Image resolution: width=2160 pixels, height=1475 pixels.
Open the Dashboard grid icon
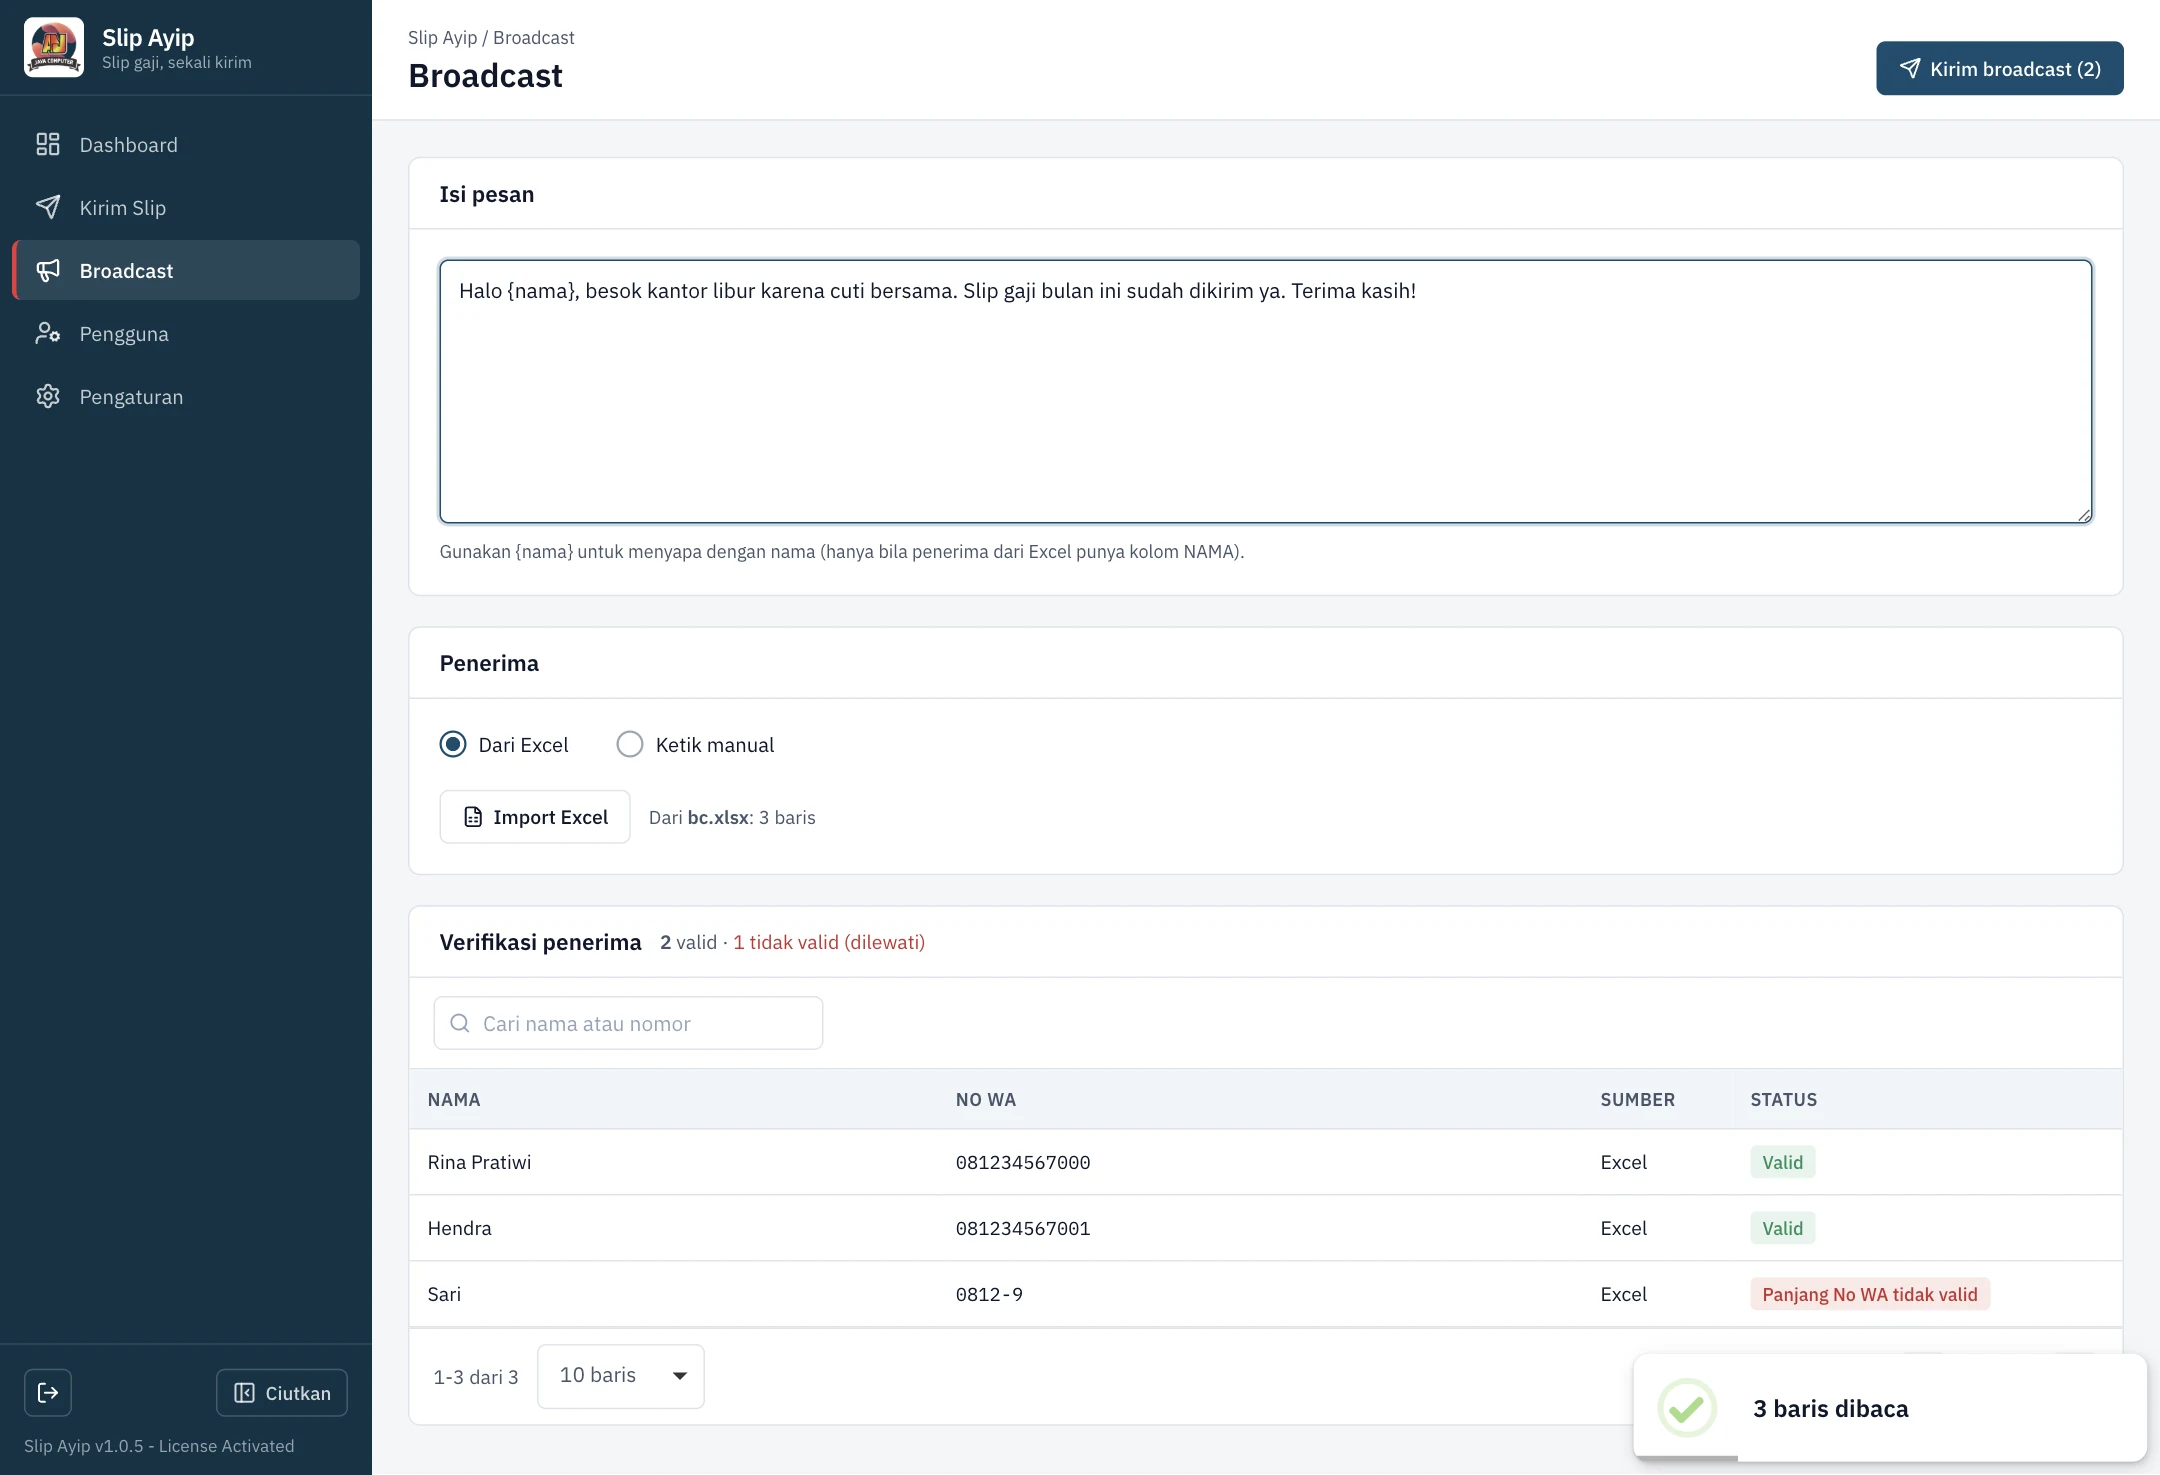48,144
